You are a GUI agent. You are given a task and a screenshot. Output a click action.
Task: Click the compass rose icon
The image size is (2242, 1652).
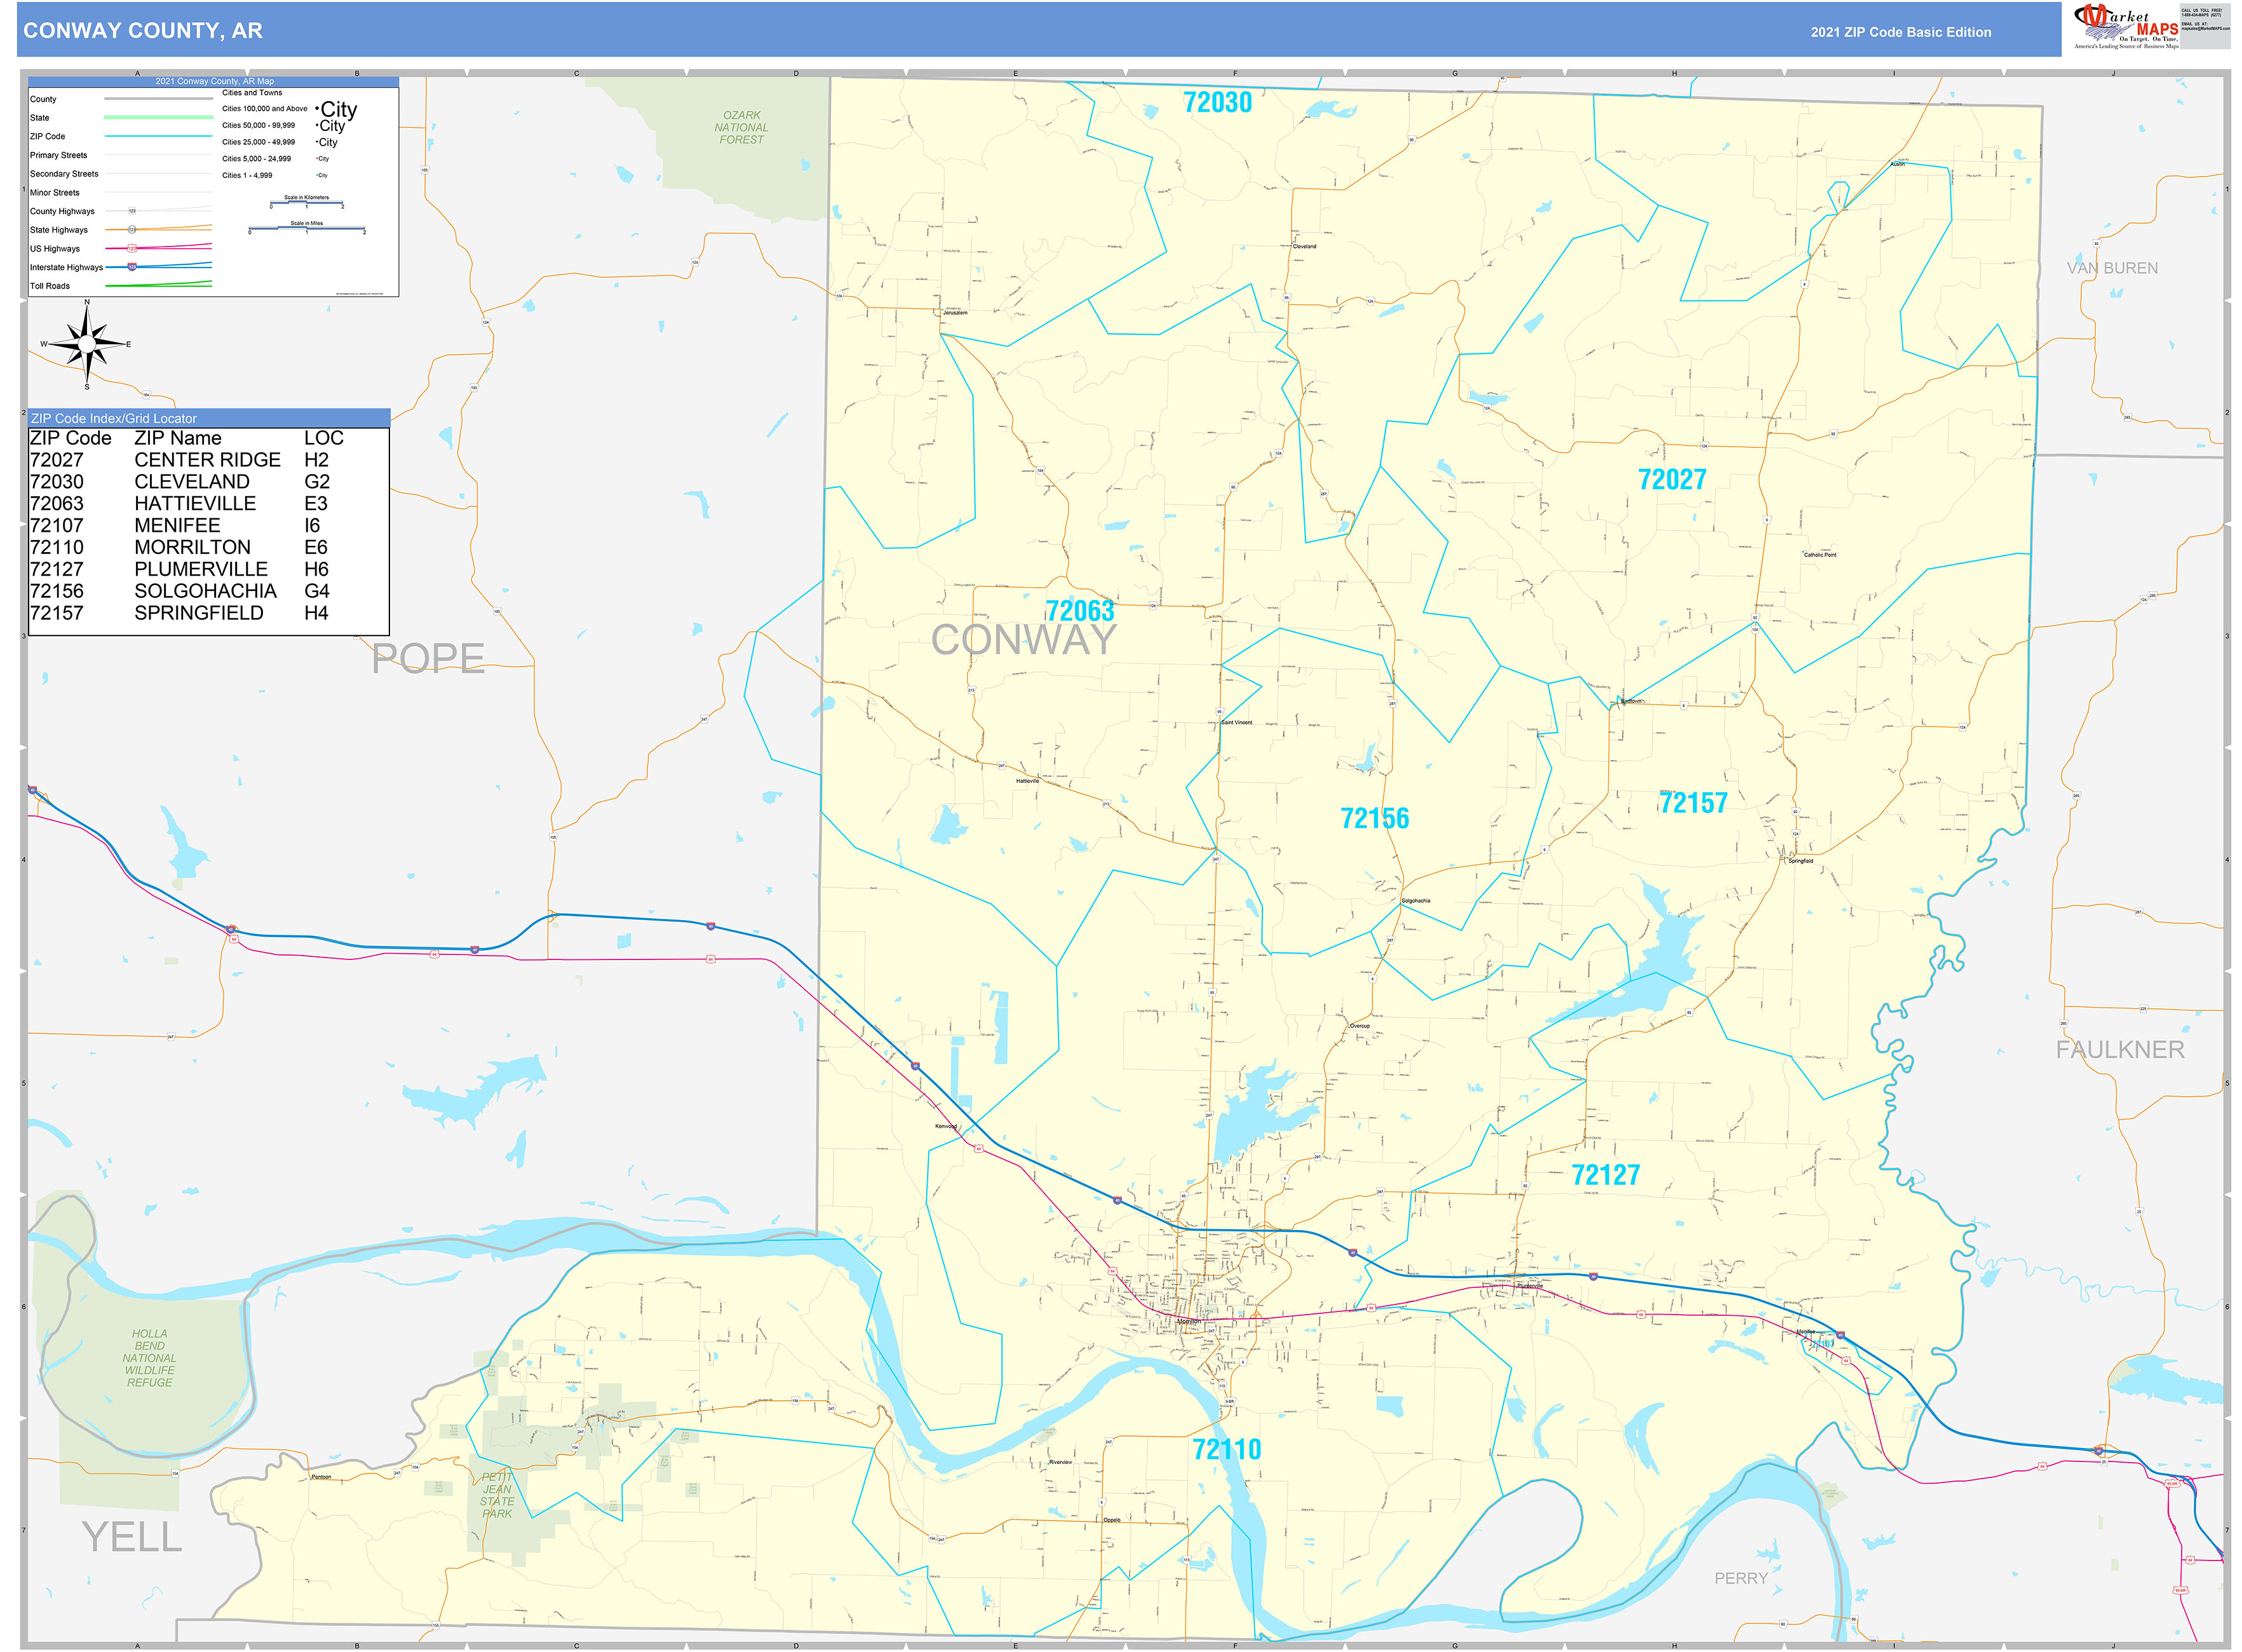point(87,344)
